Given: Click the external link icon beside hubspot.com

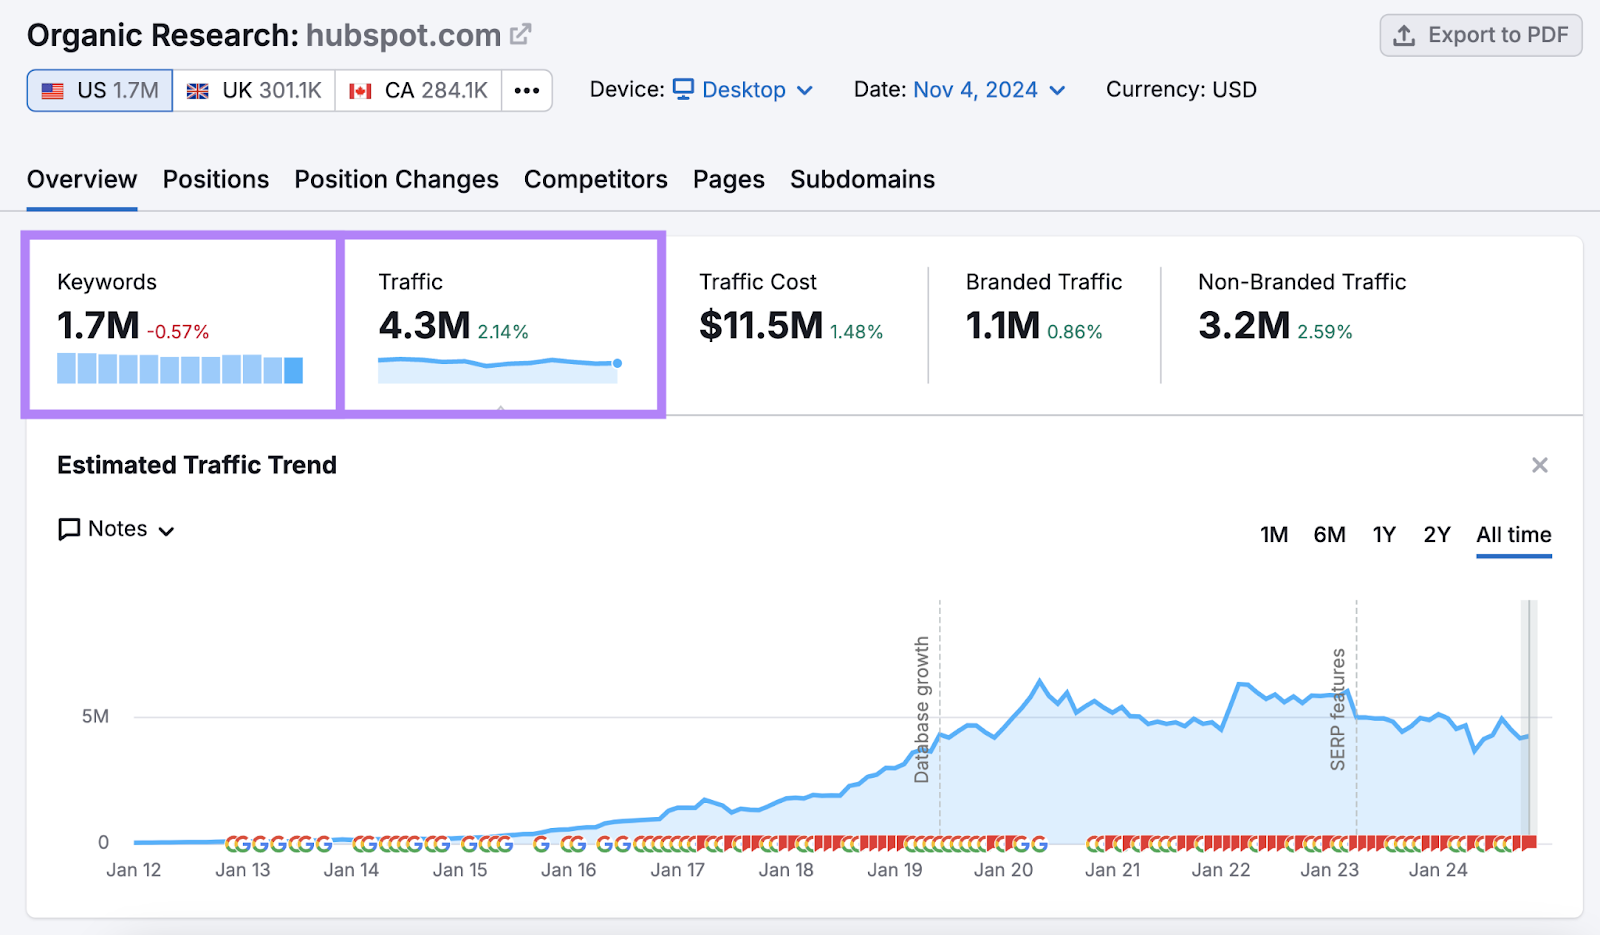Looking at the screenshot, I should [x=520, y=33].
